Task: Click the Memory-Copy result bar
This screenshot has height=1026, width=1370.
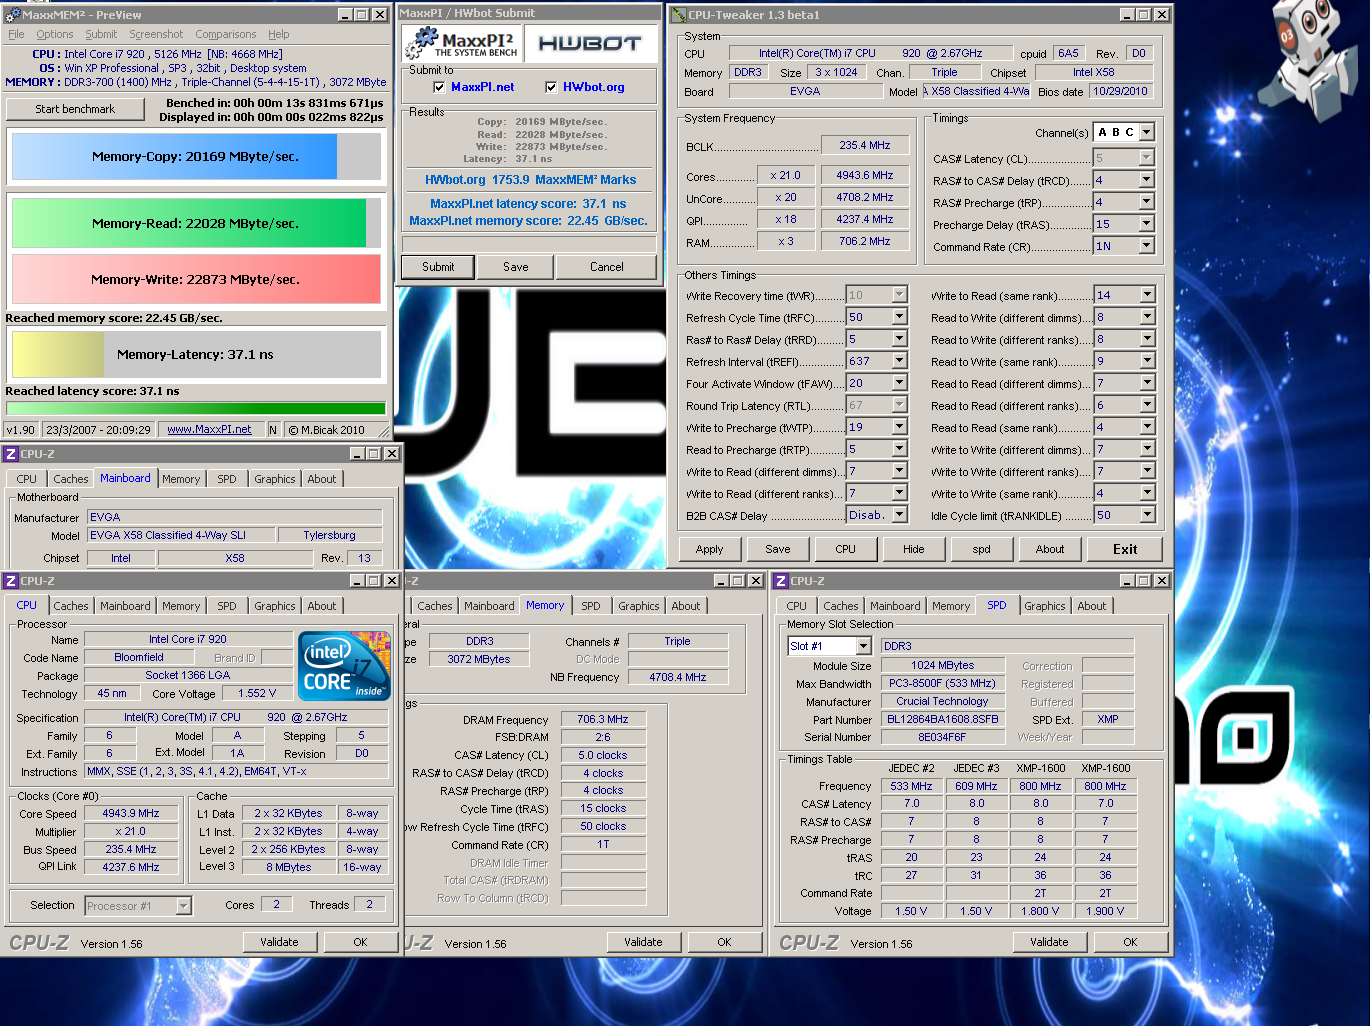Action: (x=196, y=157)
